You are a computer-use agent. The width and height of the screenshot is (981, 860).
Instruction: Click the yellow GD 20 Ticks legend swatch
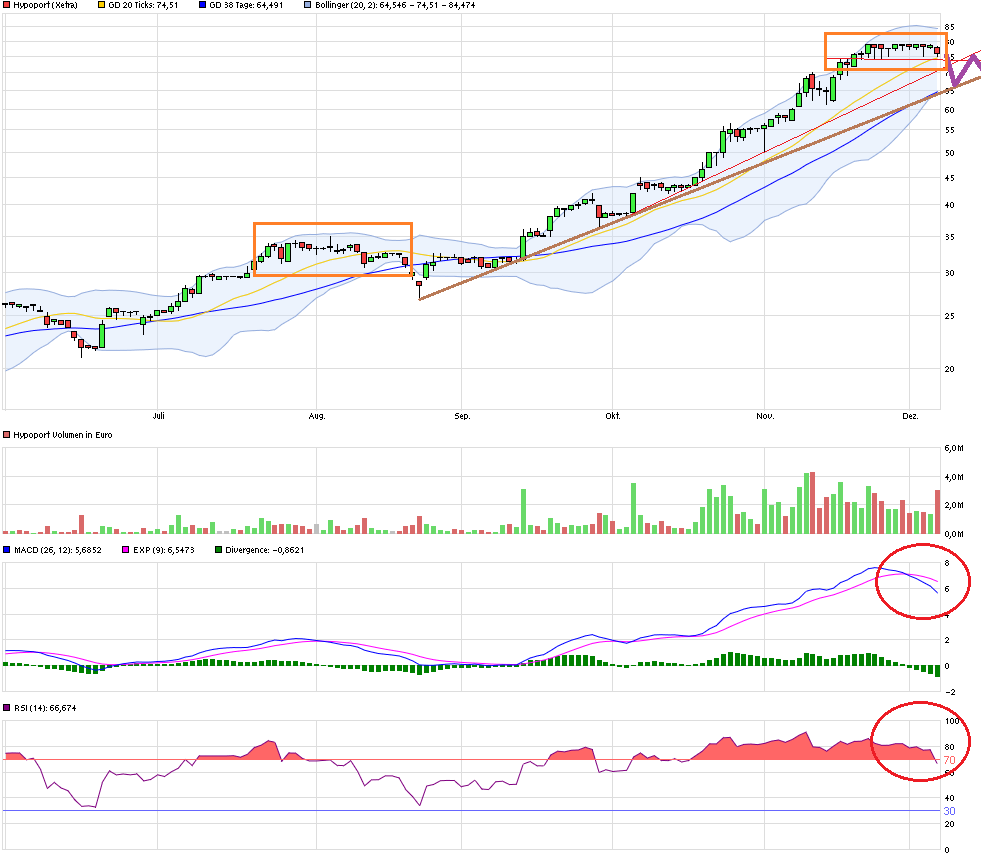tap(101, 5)
